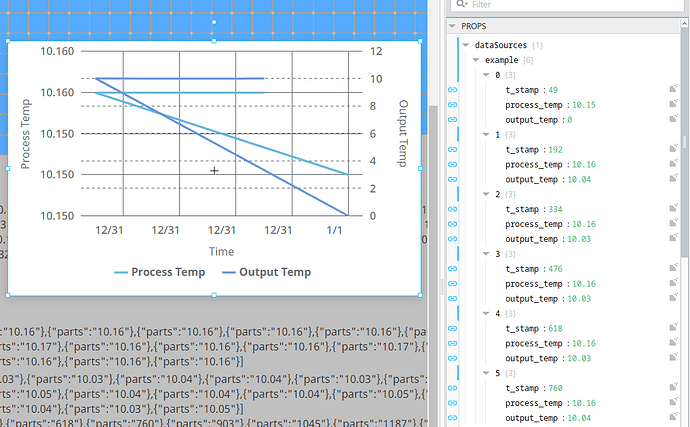
Task: Click the magnifier icon in the Filter box
Action: click(x=461, y=4)
